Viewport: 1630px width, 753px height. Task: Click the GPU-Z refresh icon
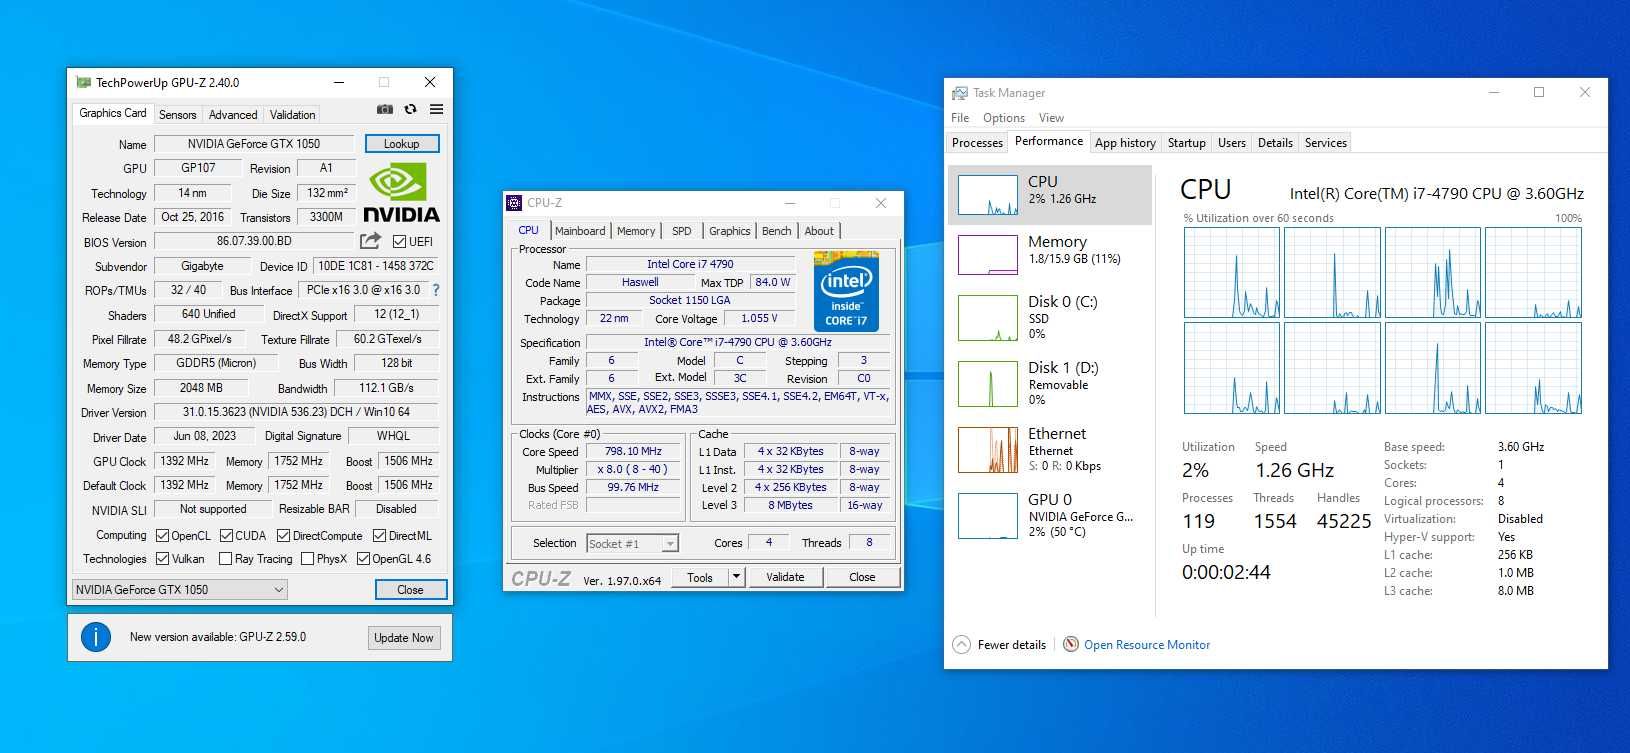pos(411,109)
